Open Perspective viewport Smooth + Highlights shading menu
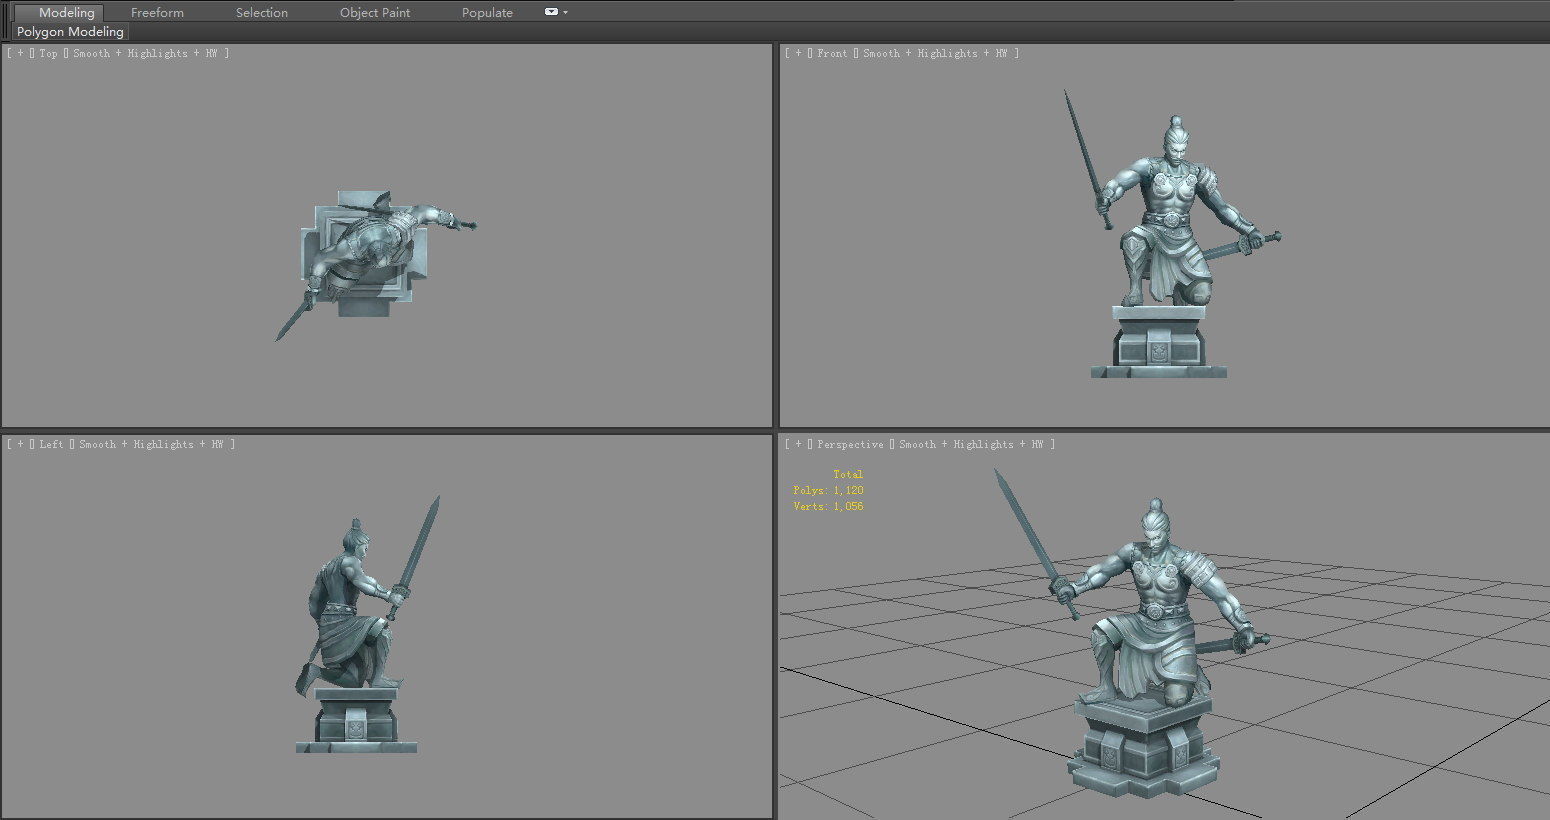Image resolution: width=1550 pixels, height=820 pixels. (x=971, y=444)
